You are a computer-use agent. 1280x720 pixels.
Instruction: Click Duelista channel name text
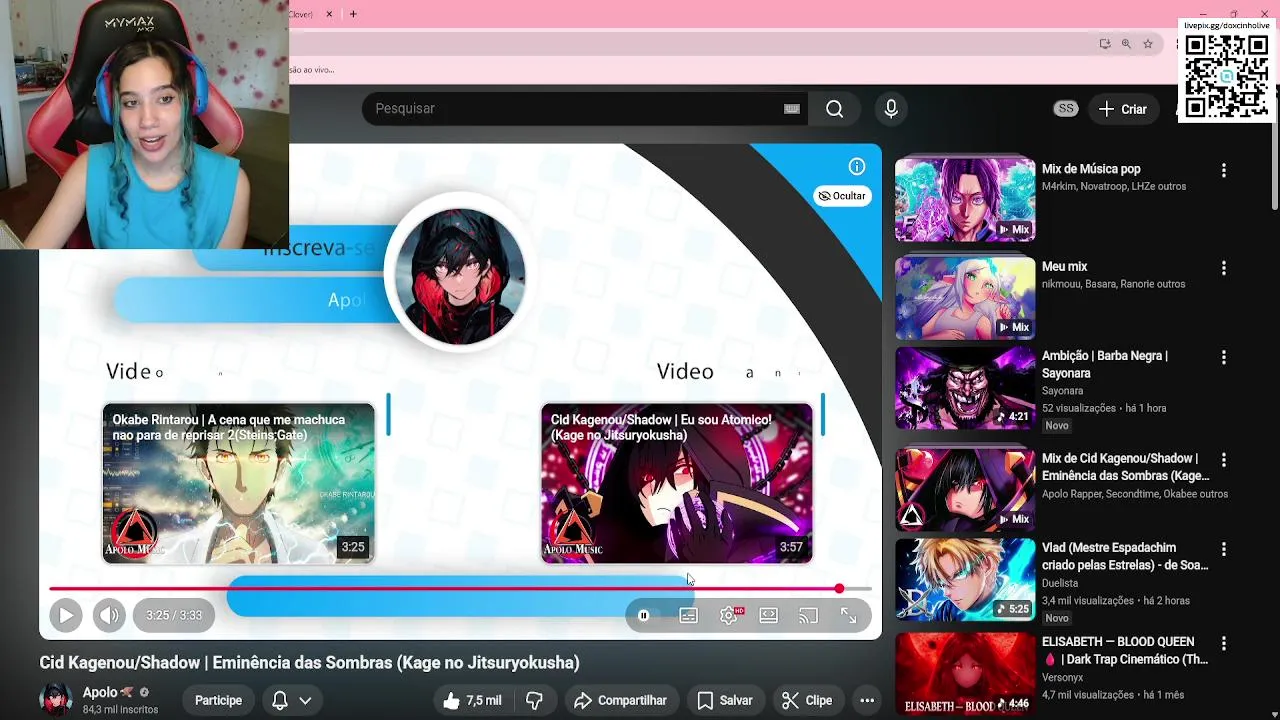pyautogui.click(x=1060, y=583)
